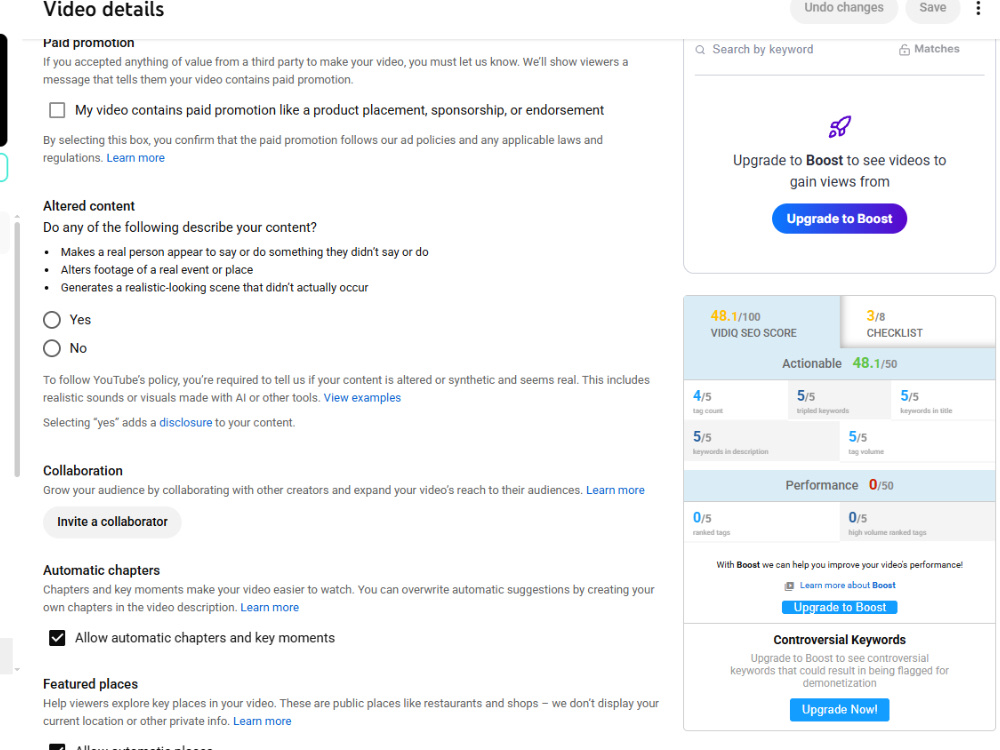Image resolution: width=1000 pixels, height=750 pixels.
Task: Click the 0/5 high volume ranked tags score
Action: pos(917,522)
